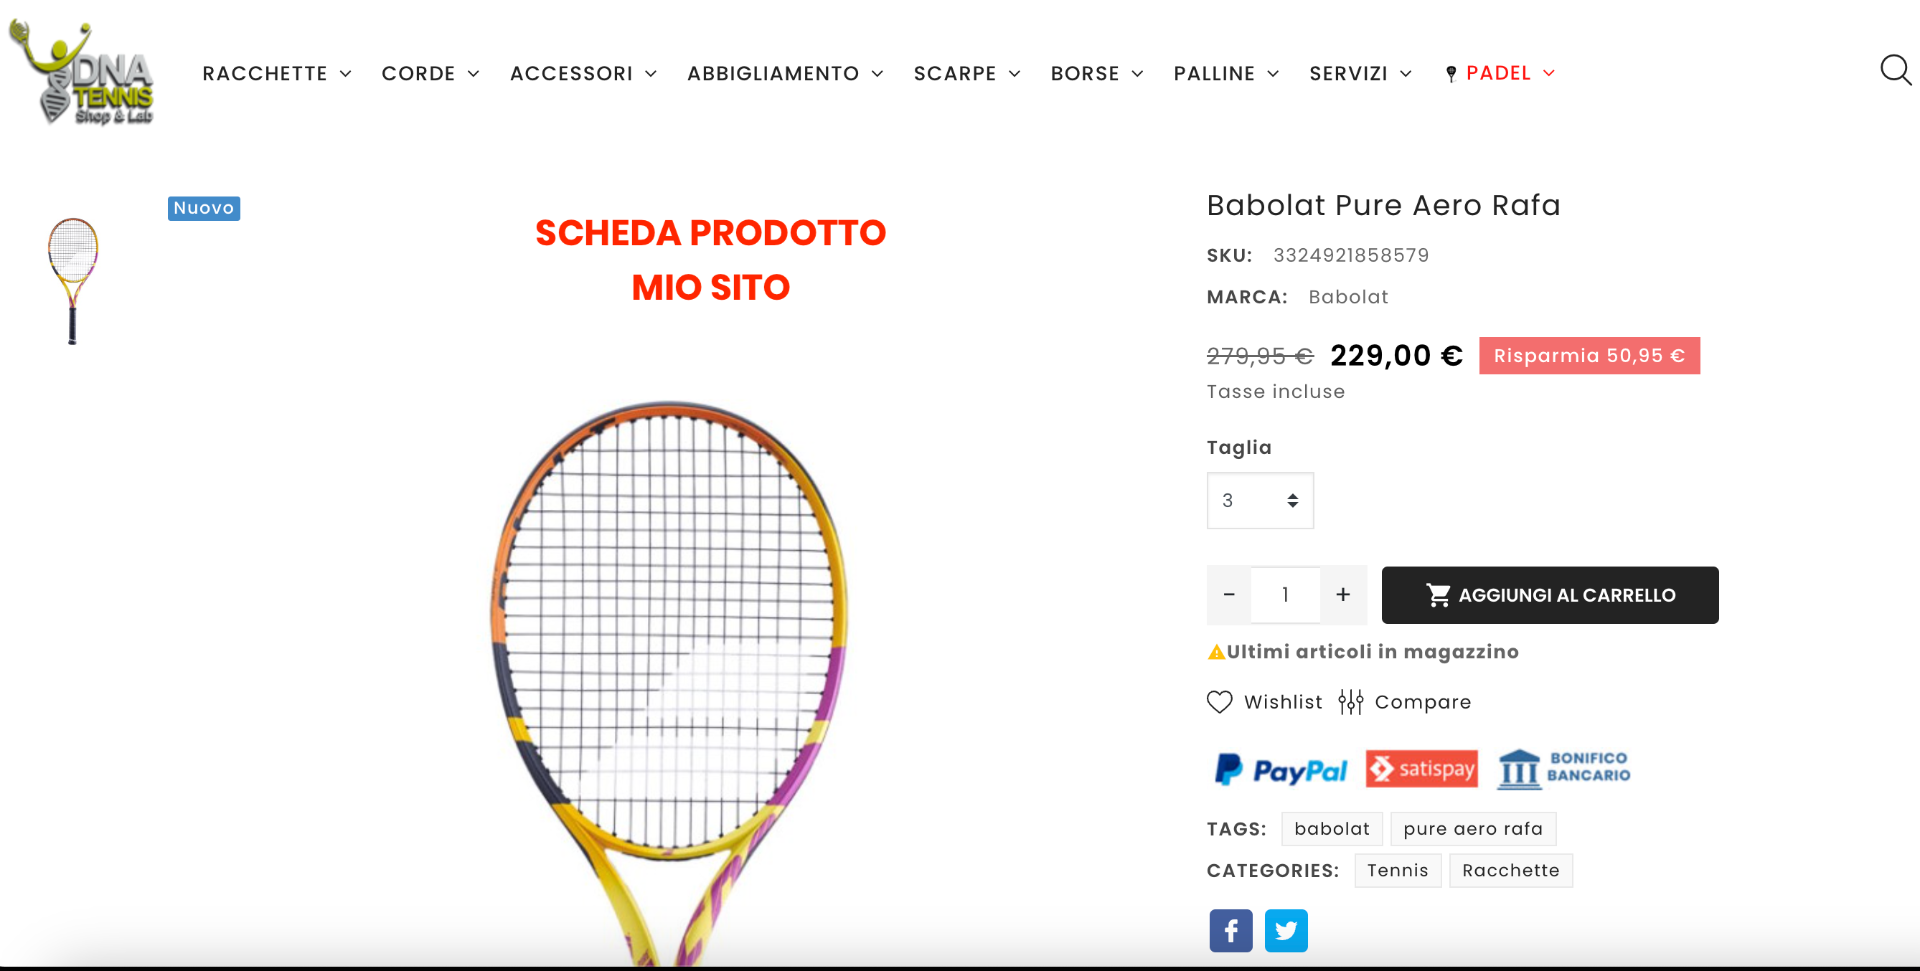Add product with AGGIUNGI AL CARRELLO

(1550, 595)
